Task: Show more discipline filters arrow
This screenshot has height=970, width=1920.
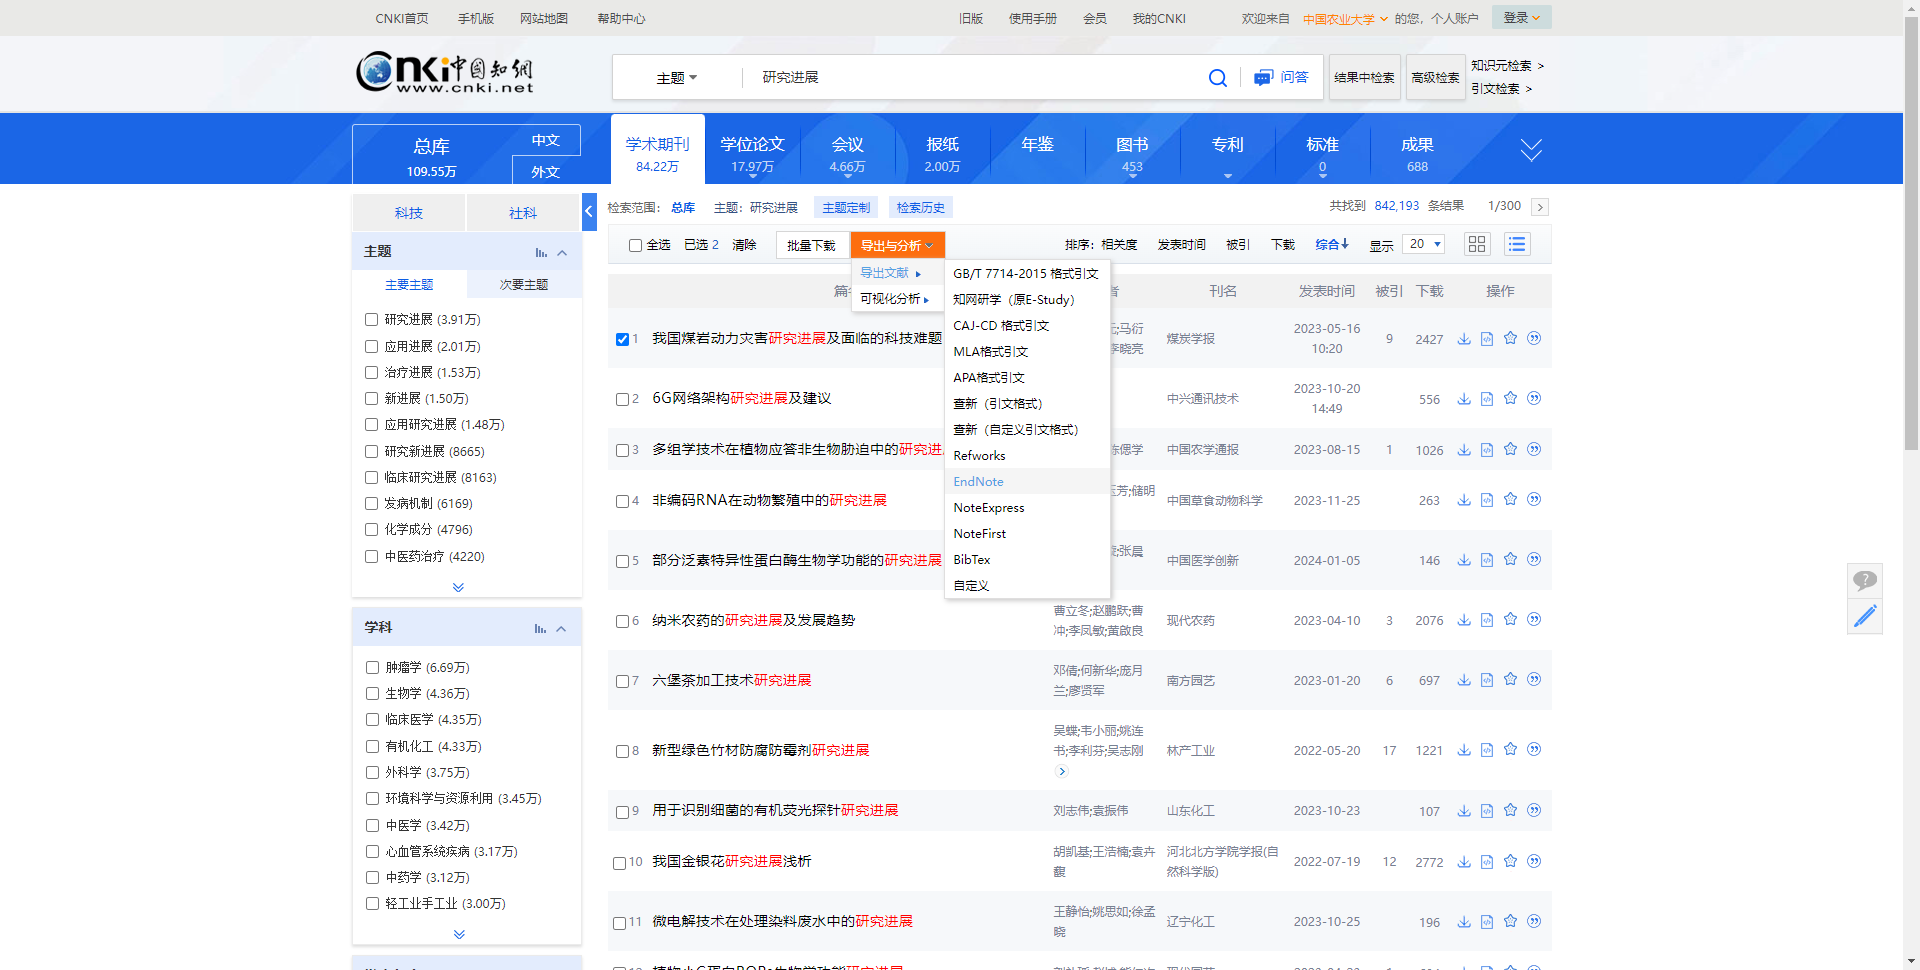Action: [459, 934]
